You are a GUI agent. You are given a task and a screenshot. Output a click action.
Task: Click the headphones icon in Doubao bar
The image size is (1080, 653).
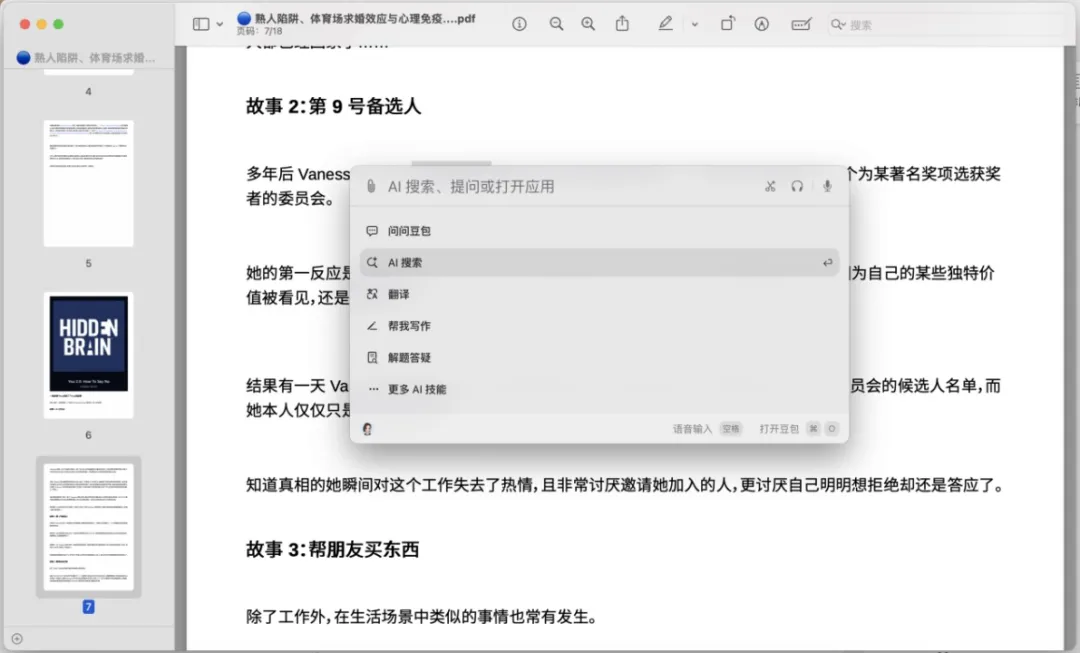point(797,186)
